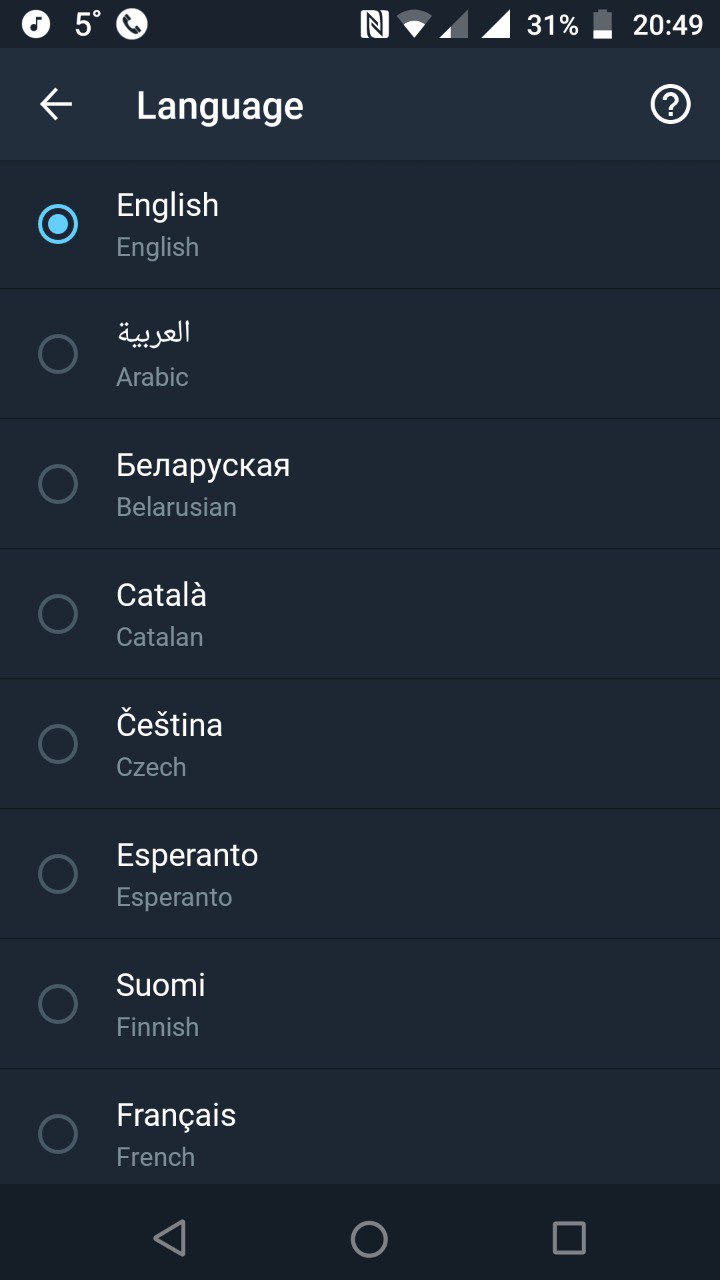Select the English radio button
720x1280 pixels.
click(58, 224)
